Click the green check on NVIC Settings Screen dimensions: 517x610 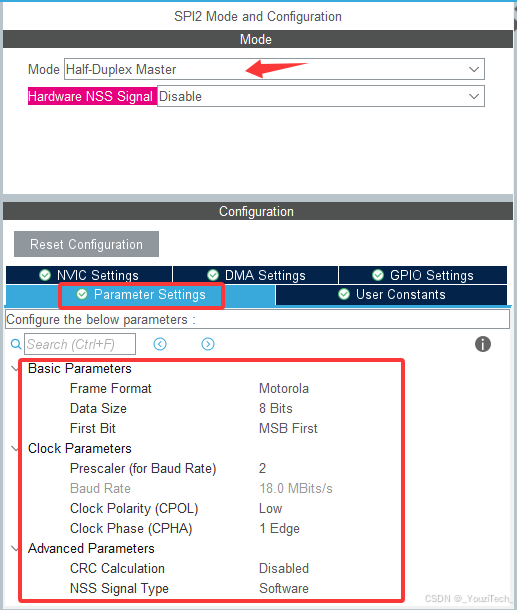(45, 275)
